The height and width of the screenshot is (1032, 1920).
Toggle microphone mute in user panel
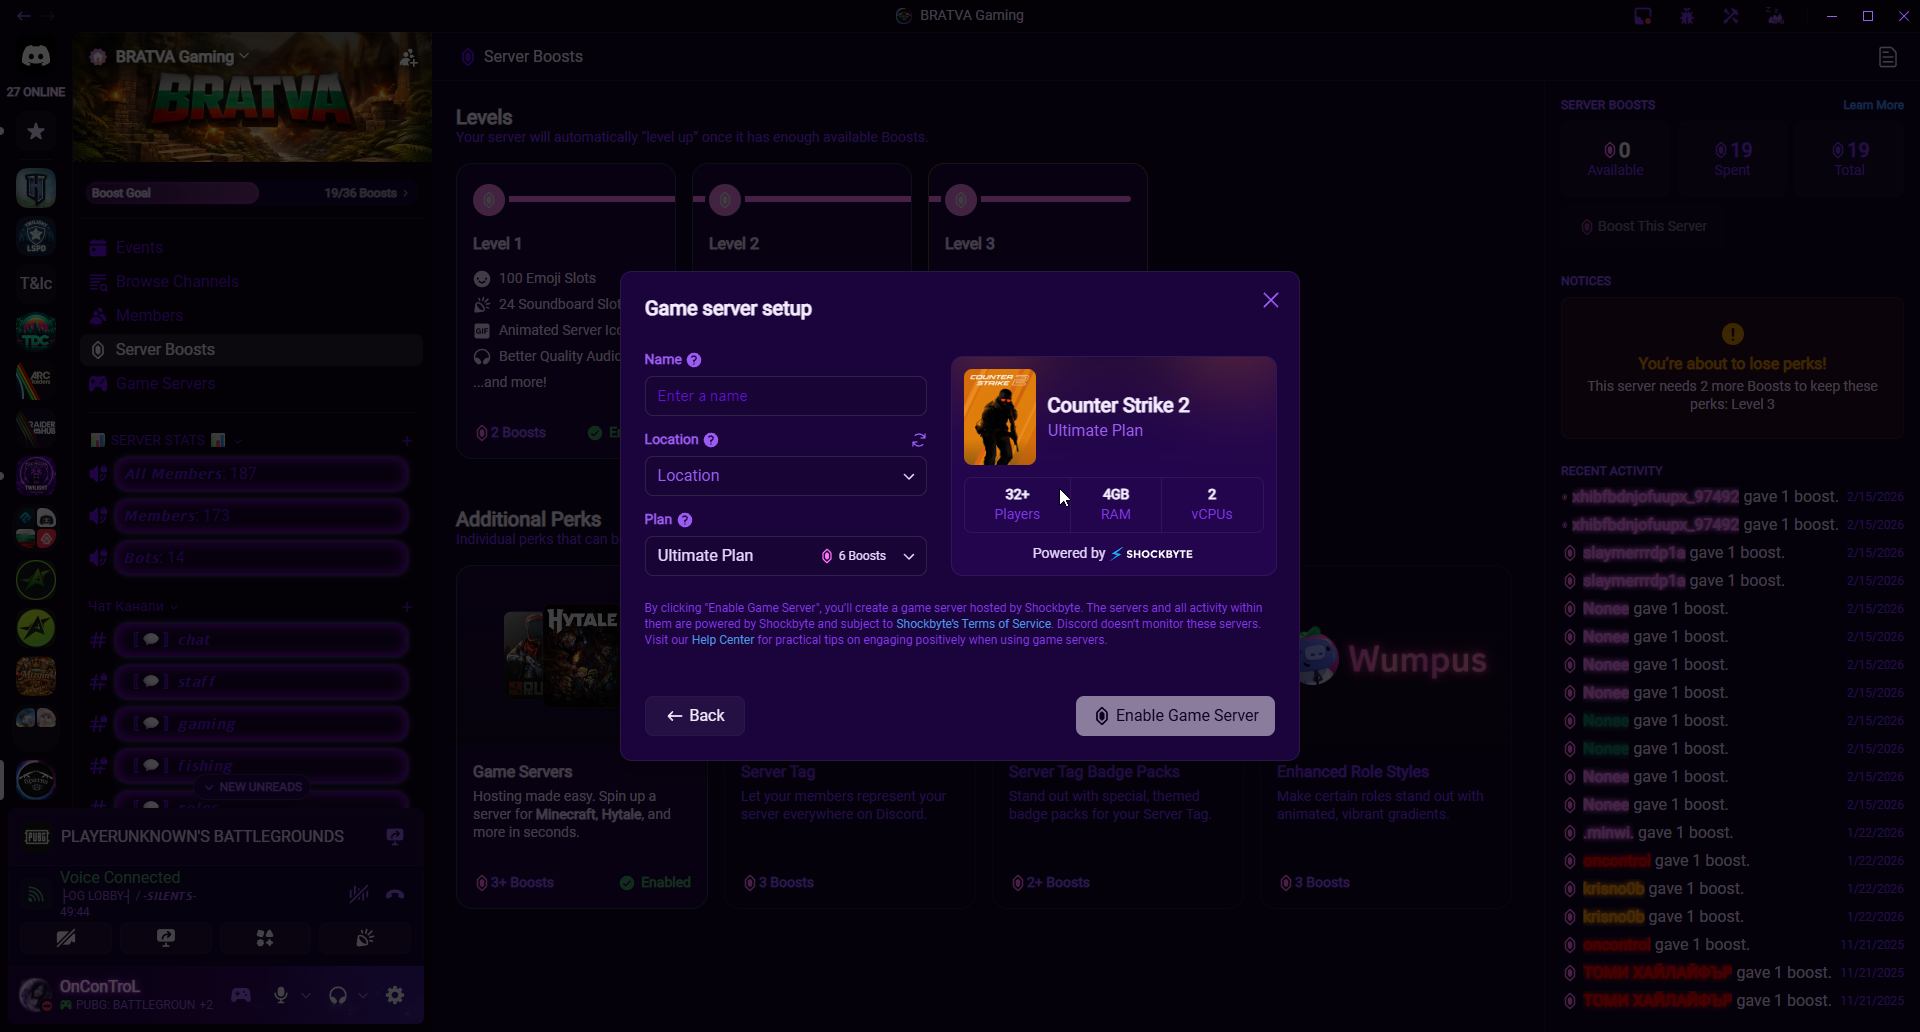[x=281, y=995]
